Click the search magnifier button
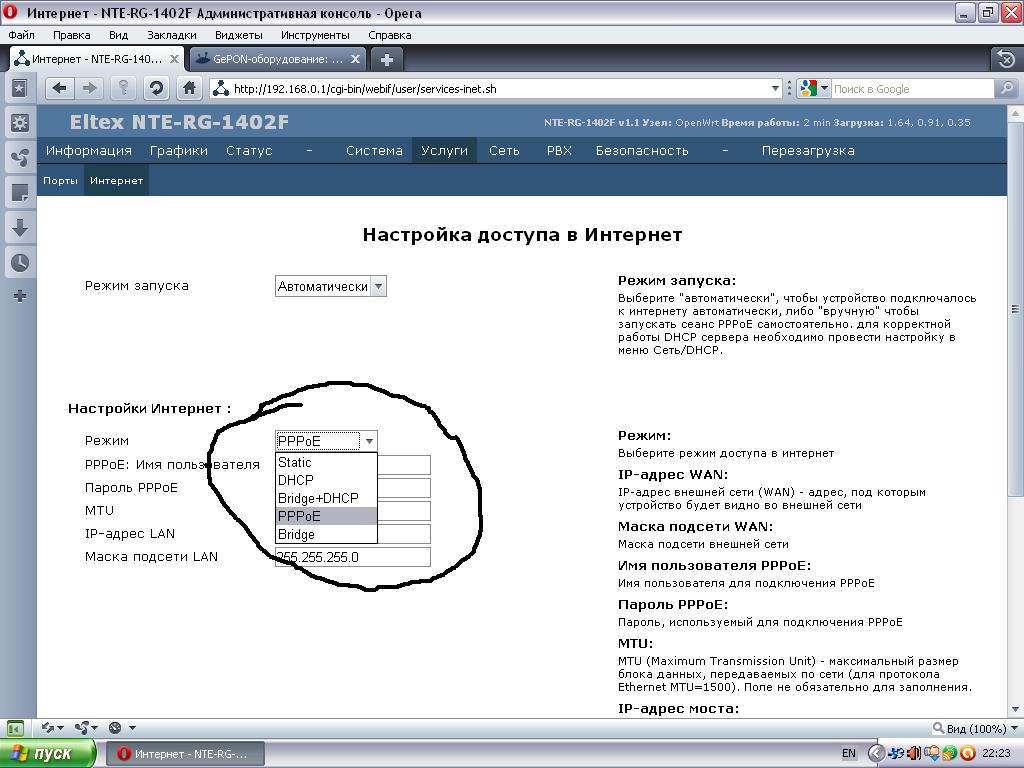 coord(1006,88)
